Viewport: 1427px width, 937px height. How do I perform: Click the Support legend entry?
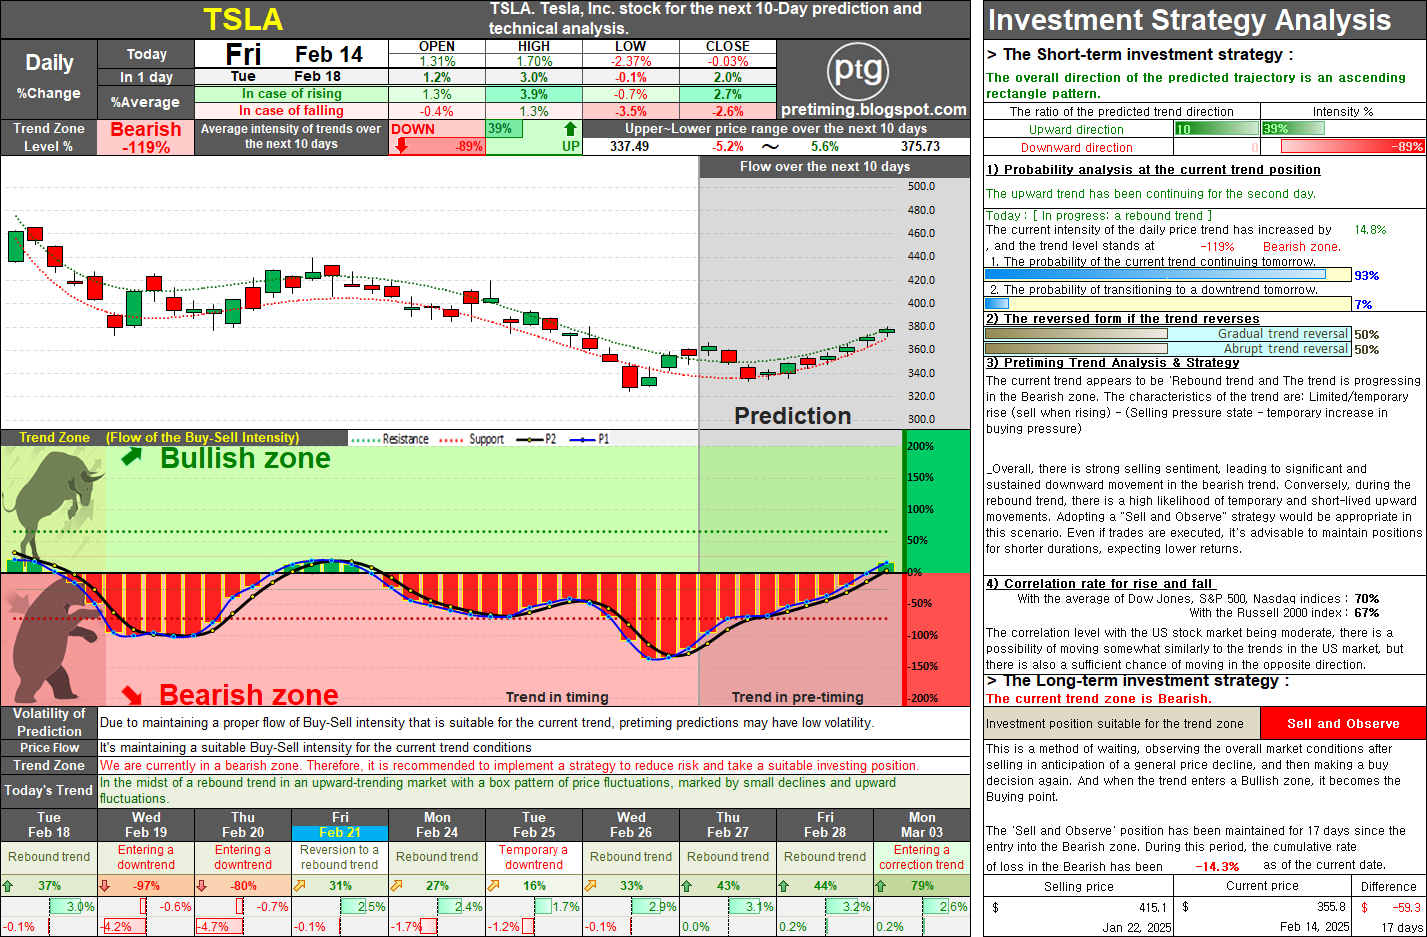click(472, 439)
